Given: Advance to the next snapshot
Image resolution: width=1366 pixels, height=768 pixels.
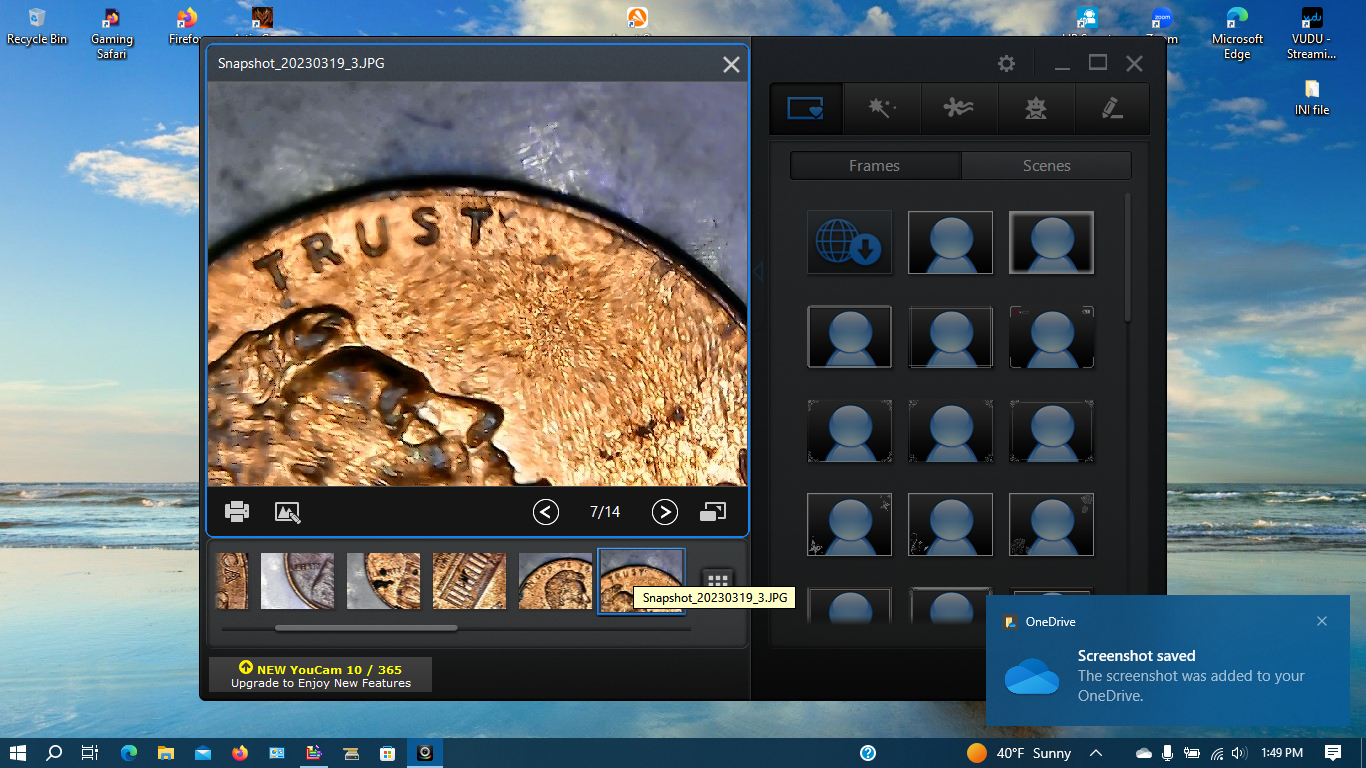Looking at the screenshot, I should (665, 512).
